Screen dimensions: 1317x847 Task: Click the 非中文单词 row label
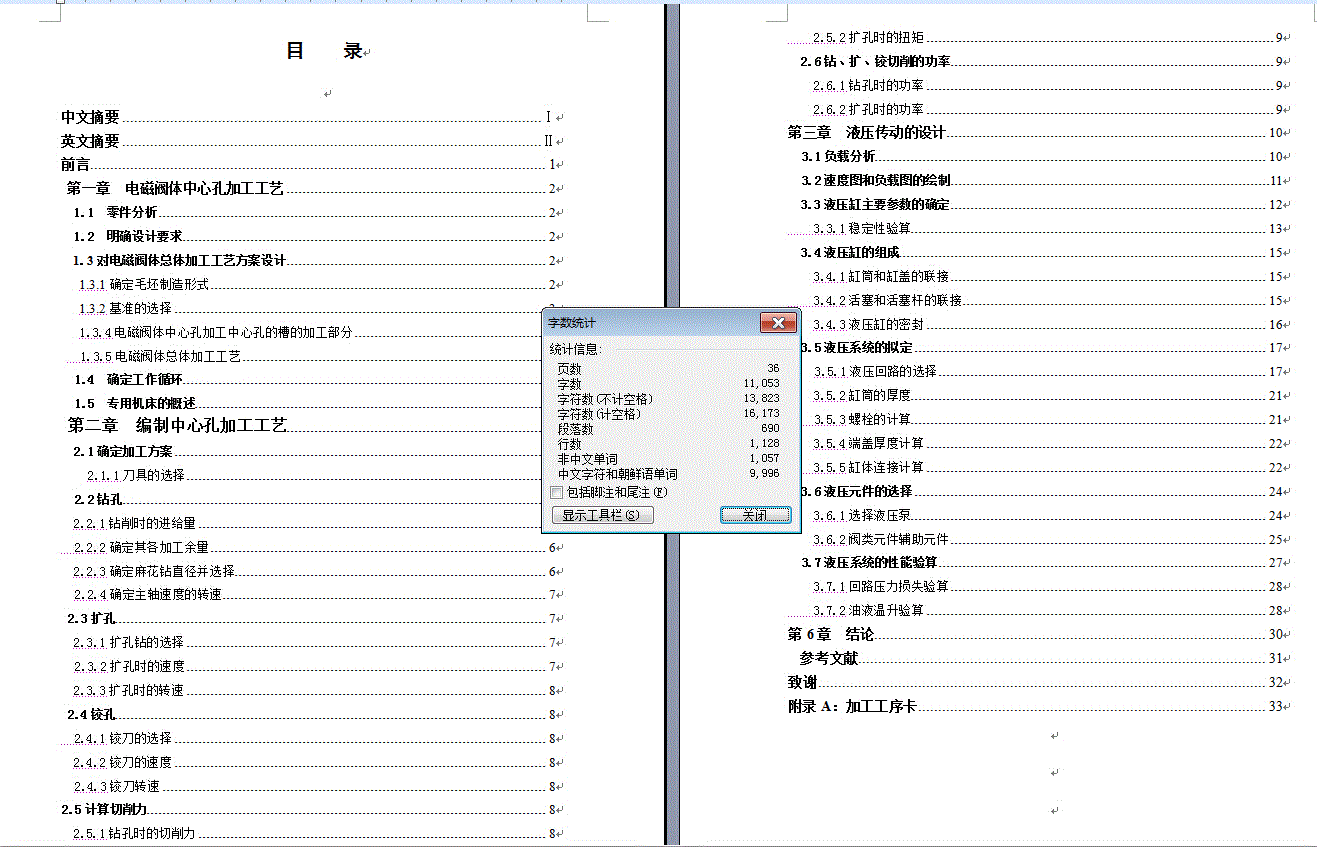tap(587, 459)
